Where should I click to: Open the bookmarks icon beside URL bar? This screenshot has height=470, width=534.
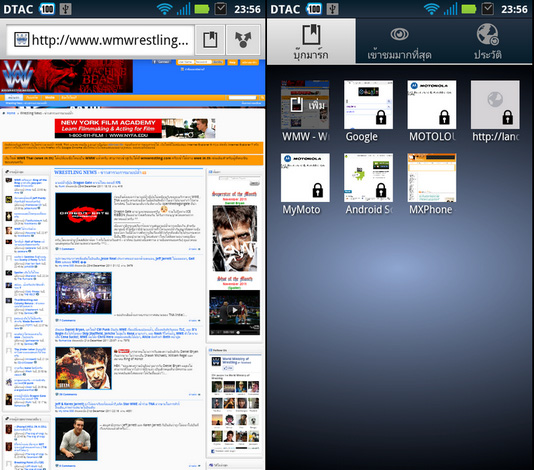pos(210,40)
